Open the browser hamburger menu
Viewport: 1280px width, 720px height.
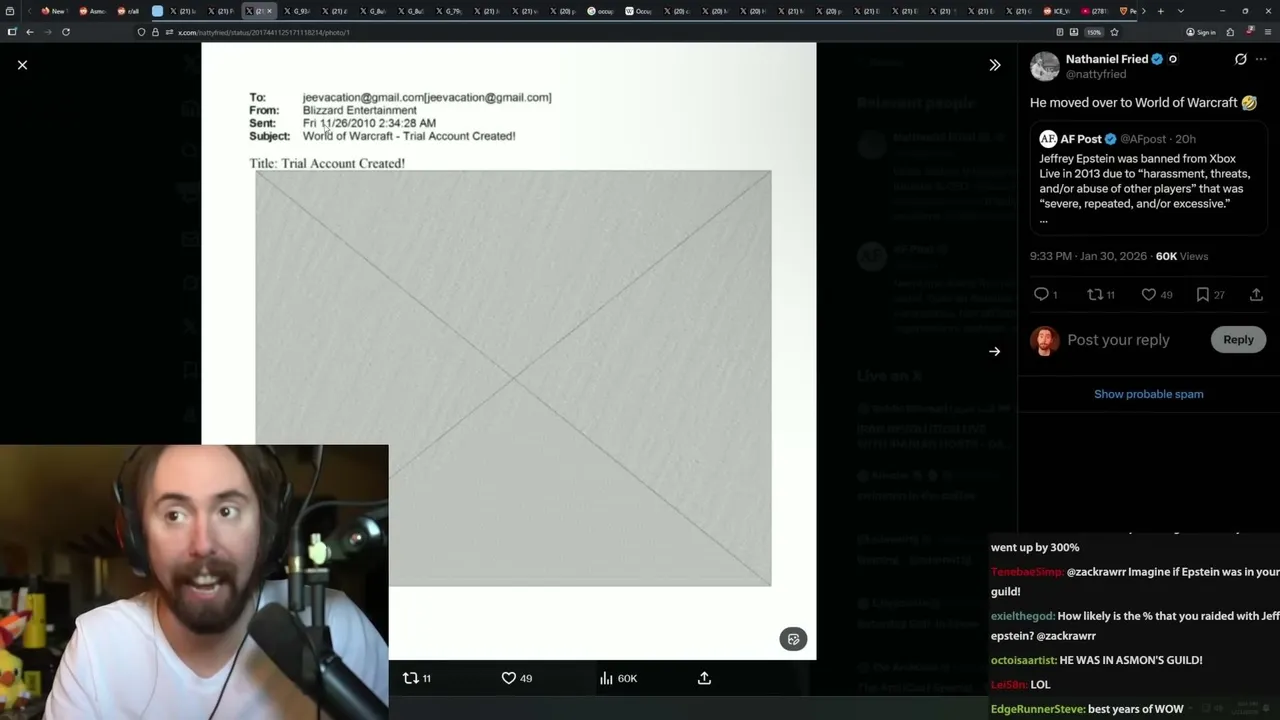click(1268, 32)
